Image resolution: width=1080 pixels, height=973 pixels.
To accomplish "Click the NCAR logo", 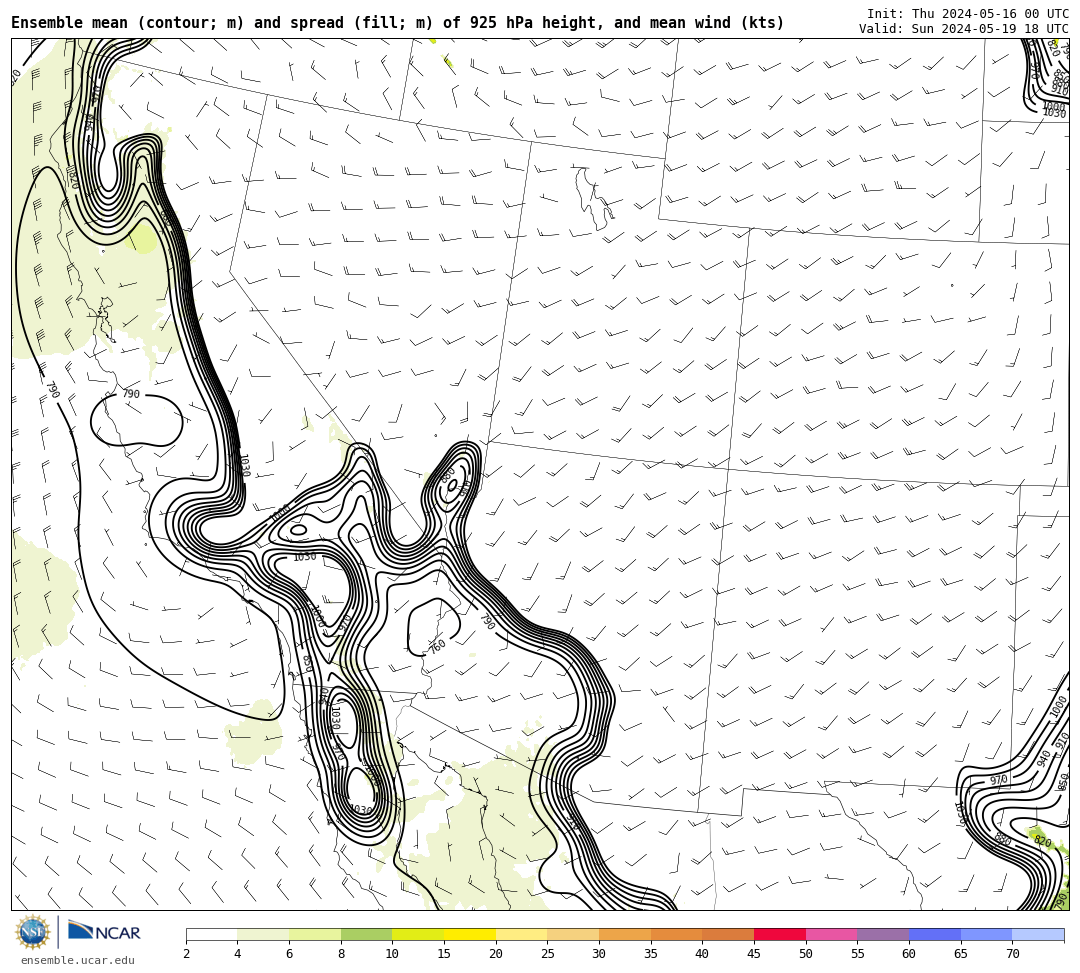I will [104, 932].
